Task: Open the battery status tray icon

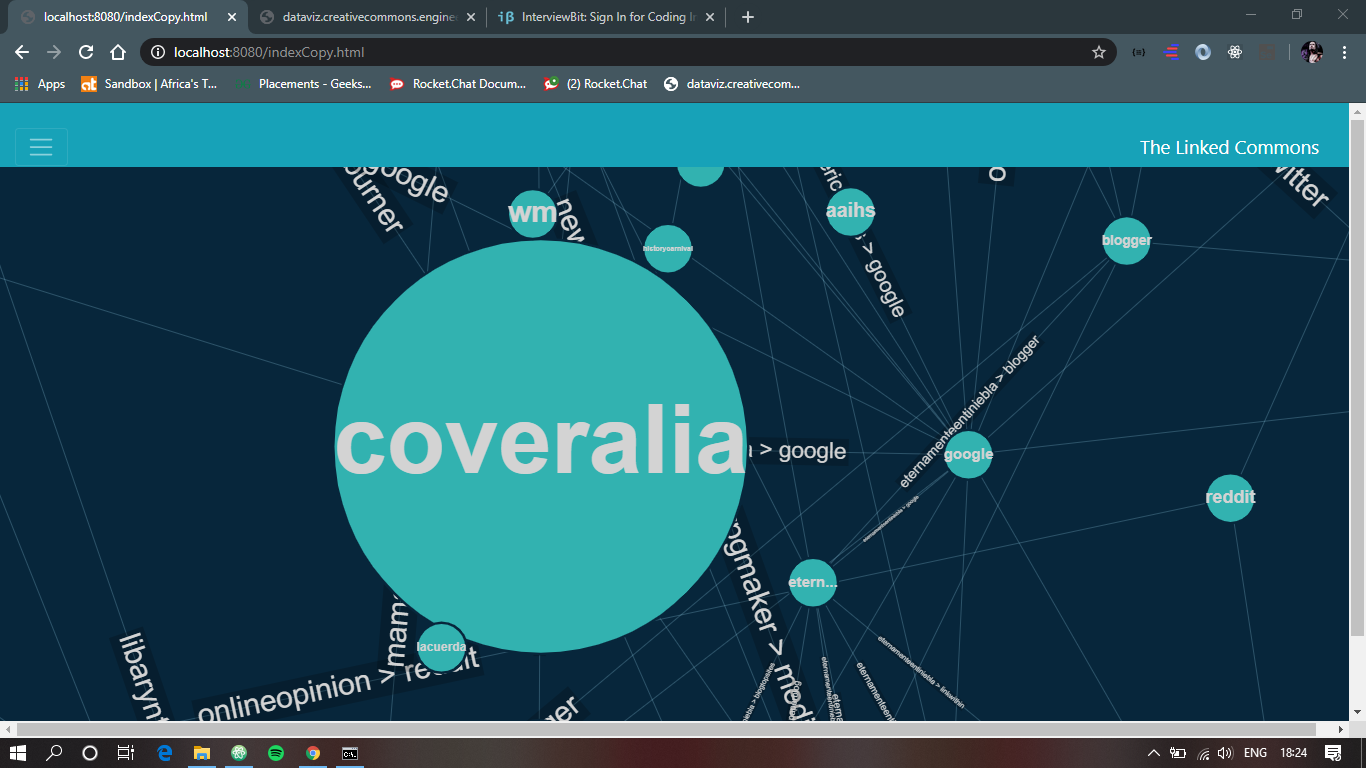Action: click(1178, 753)
